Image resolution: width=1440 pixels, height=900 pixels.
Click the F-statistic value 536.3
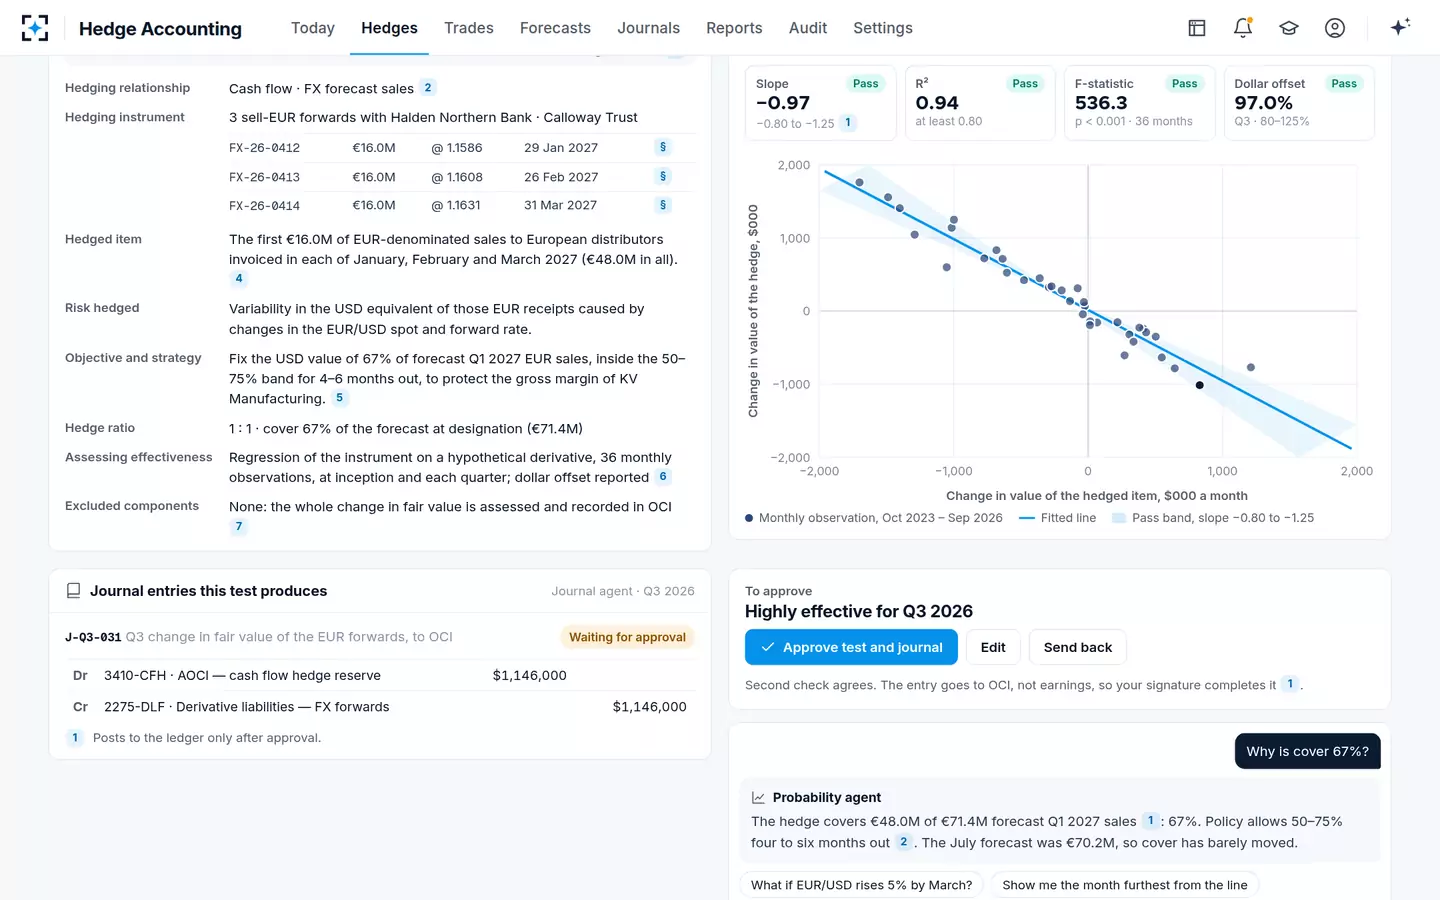click(1101, 103)
